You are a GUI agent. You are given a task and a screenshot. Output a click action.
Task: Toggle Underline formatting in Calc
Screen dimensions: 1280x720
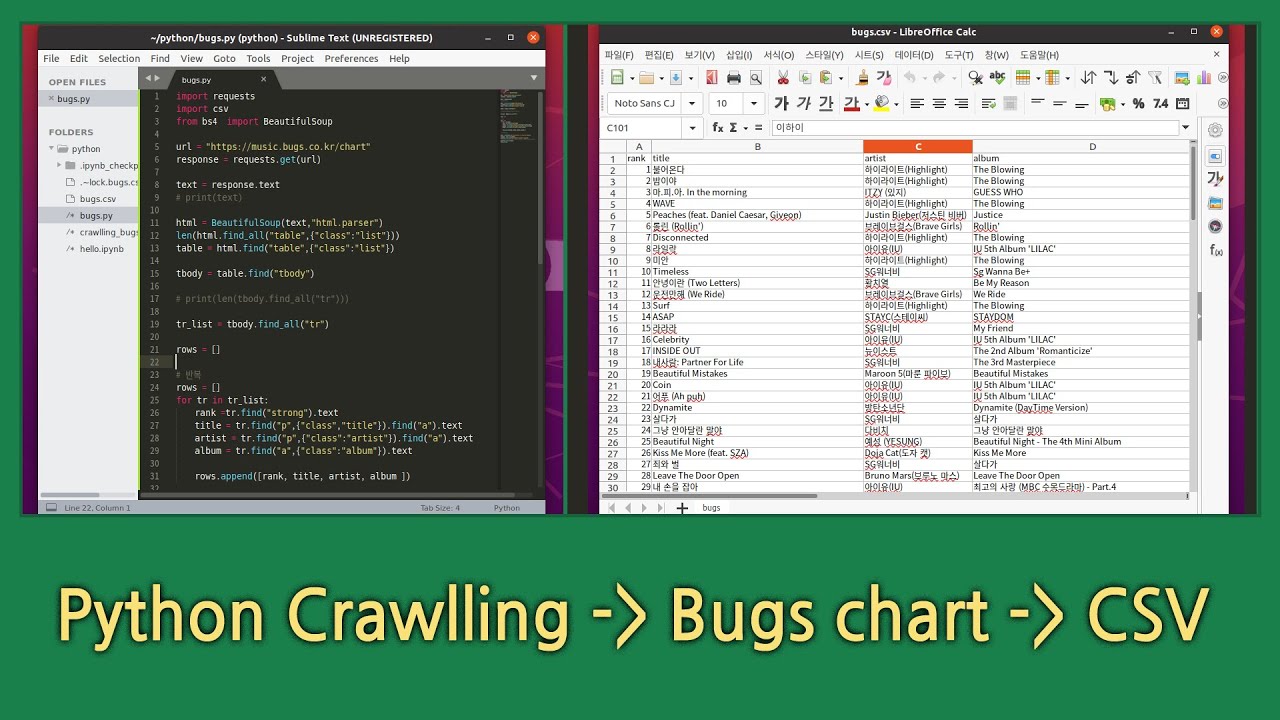pos(826,103)
